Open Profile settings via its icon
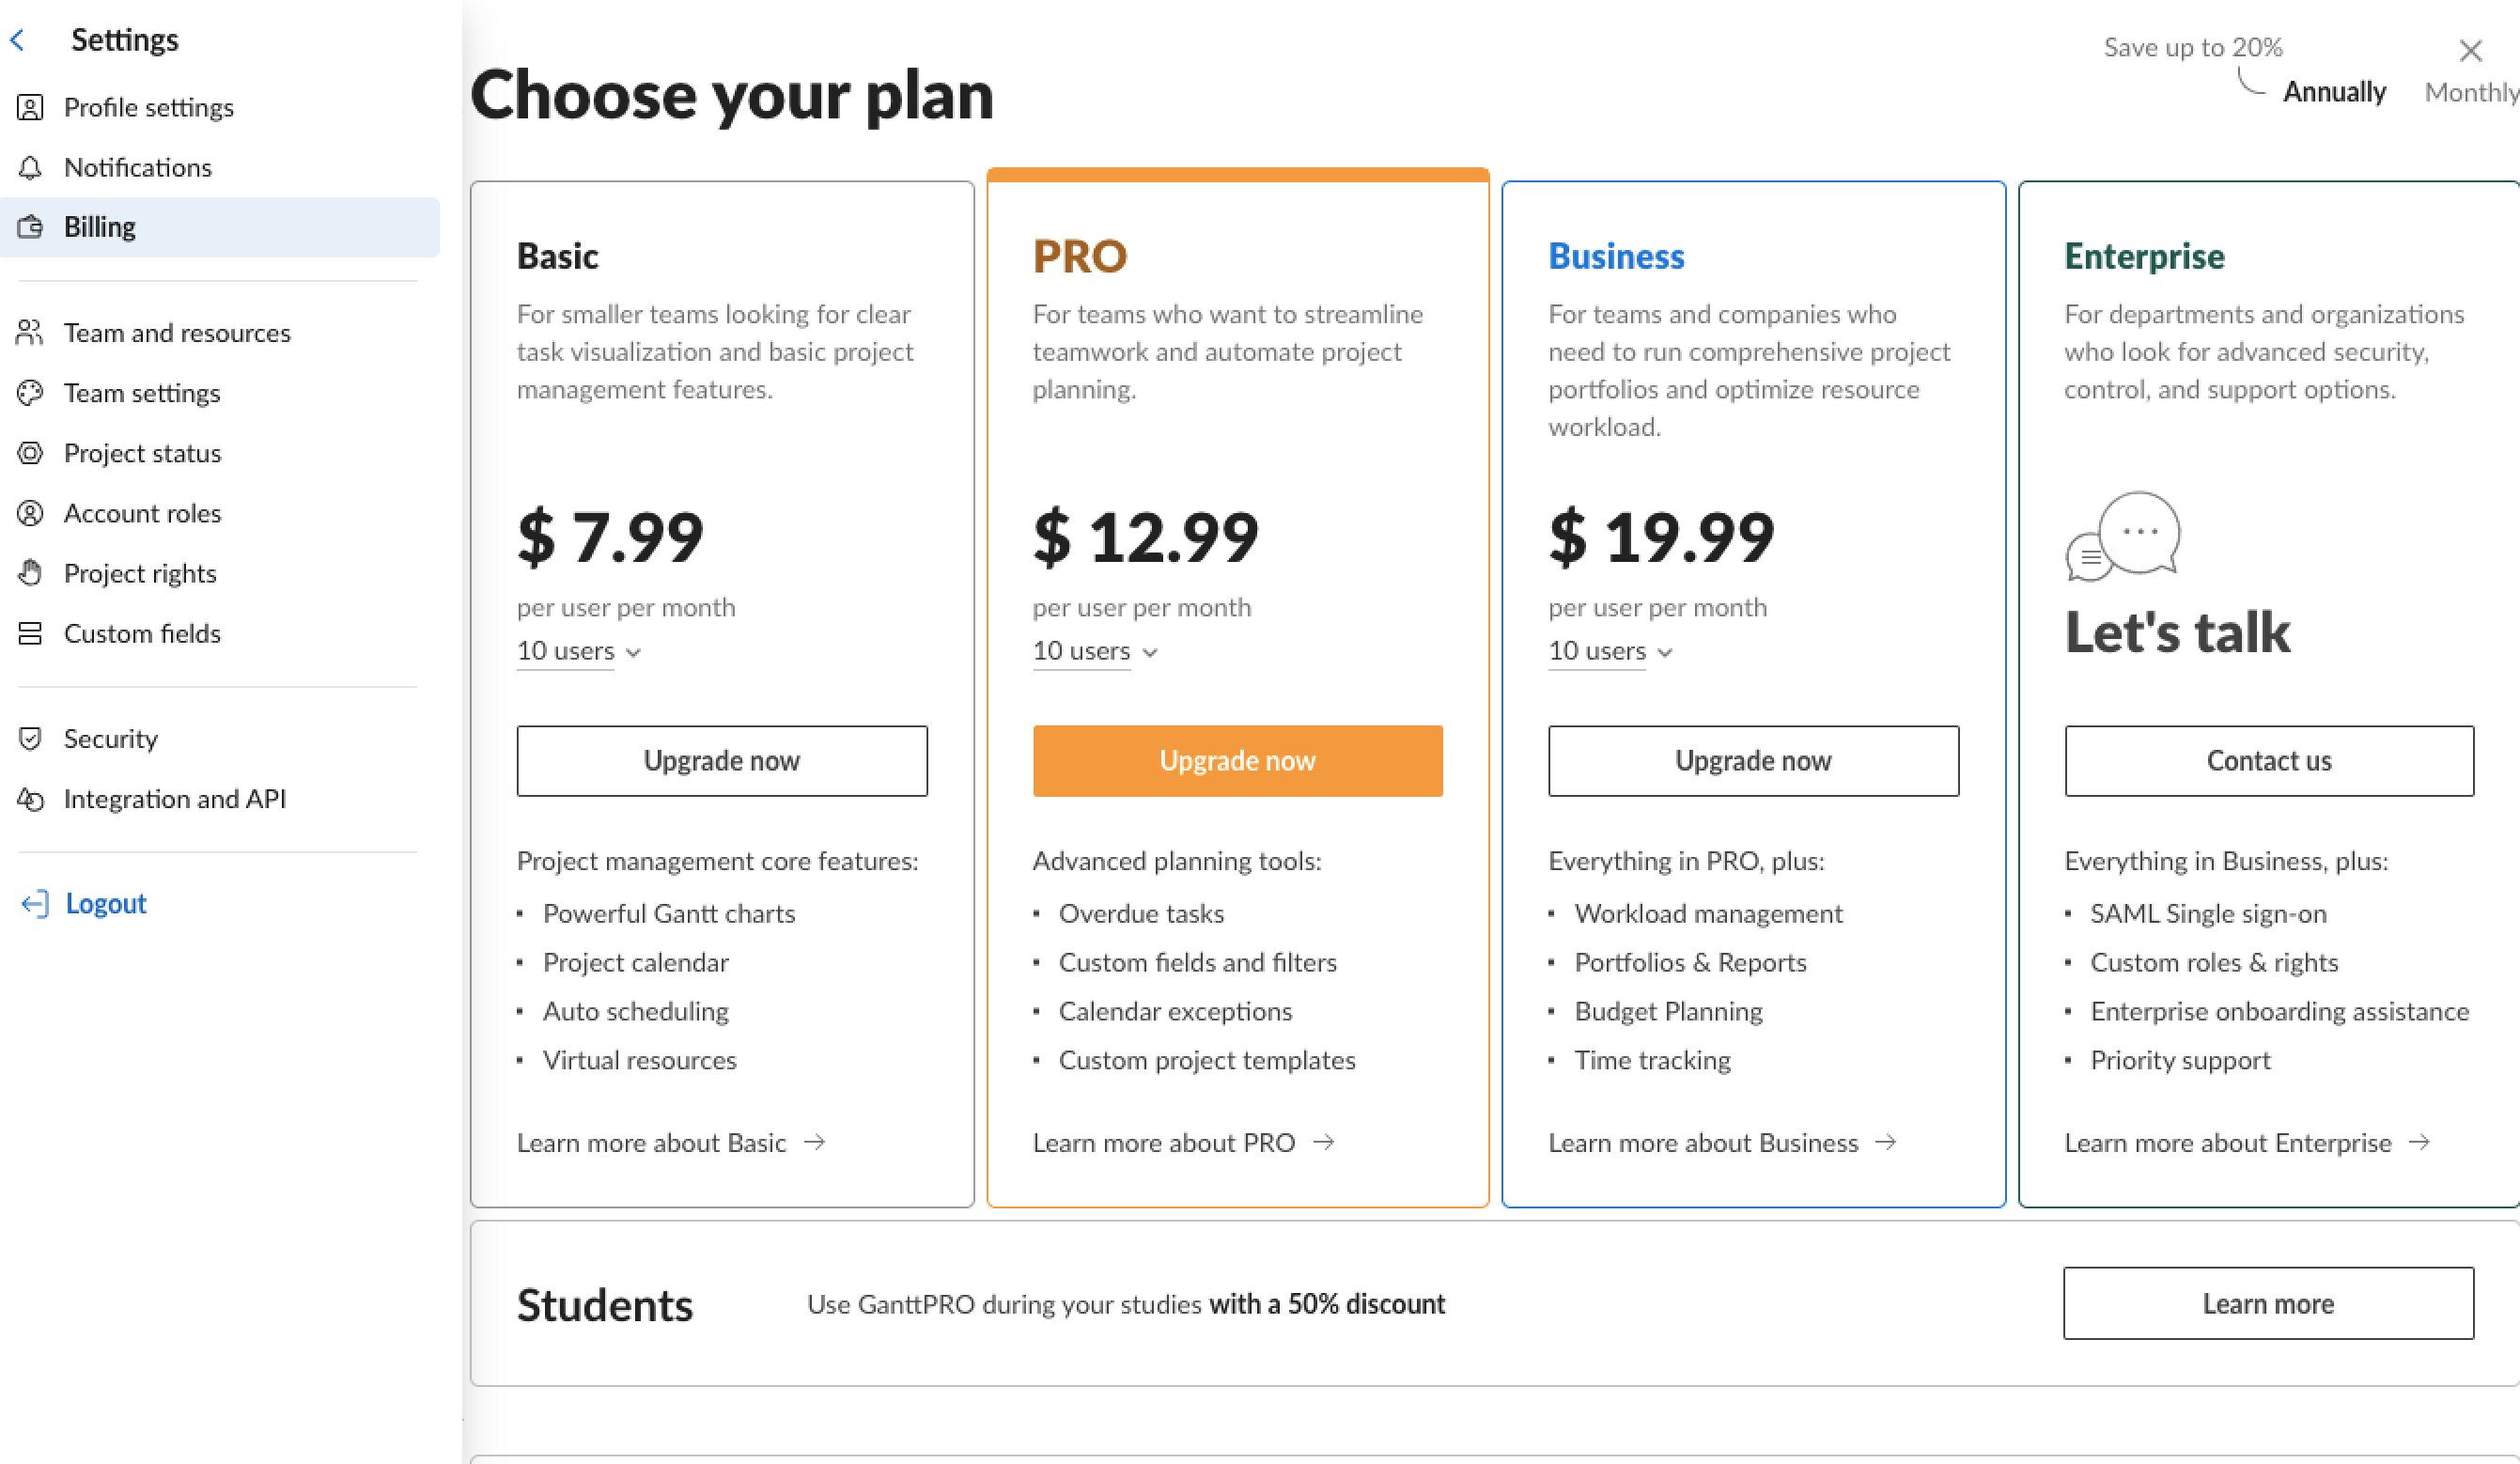 (x=30, y=107)
